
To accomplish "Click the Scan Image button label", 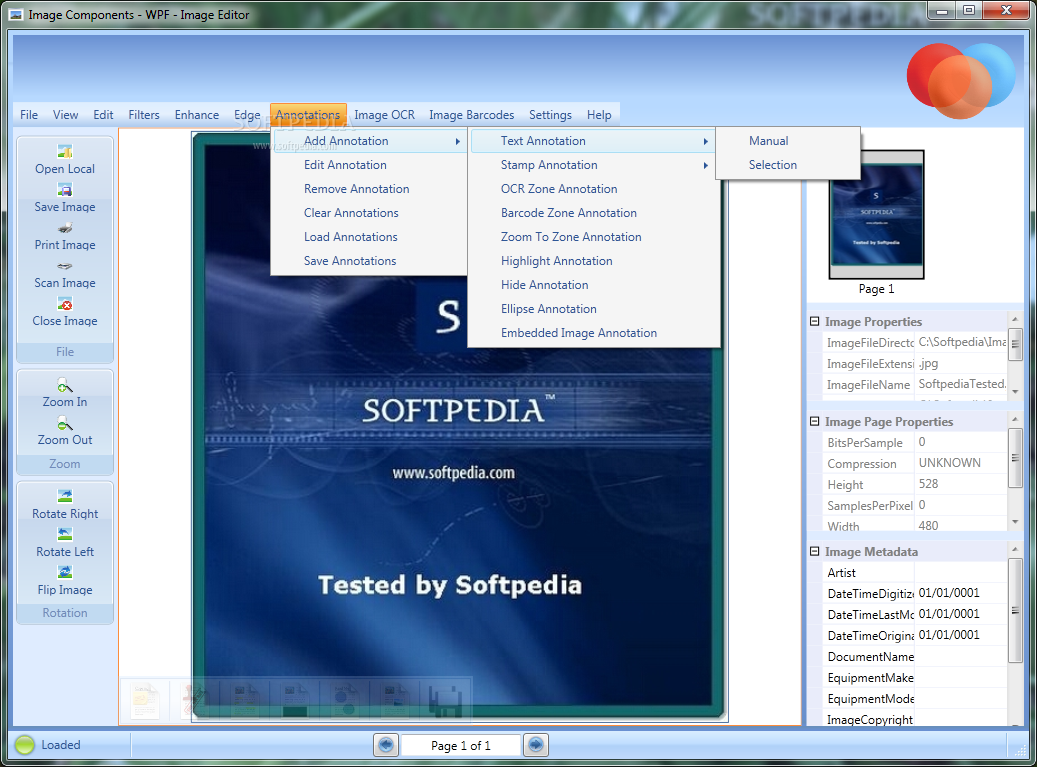I will point(65,283).
